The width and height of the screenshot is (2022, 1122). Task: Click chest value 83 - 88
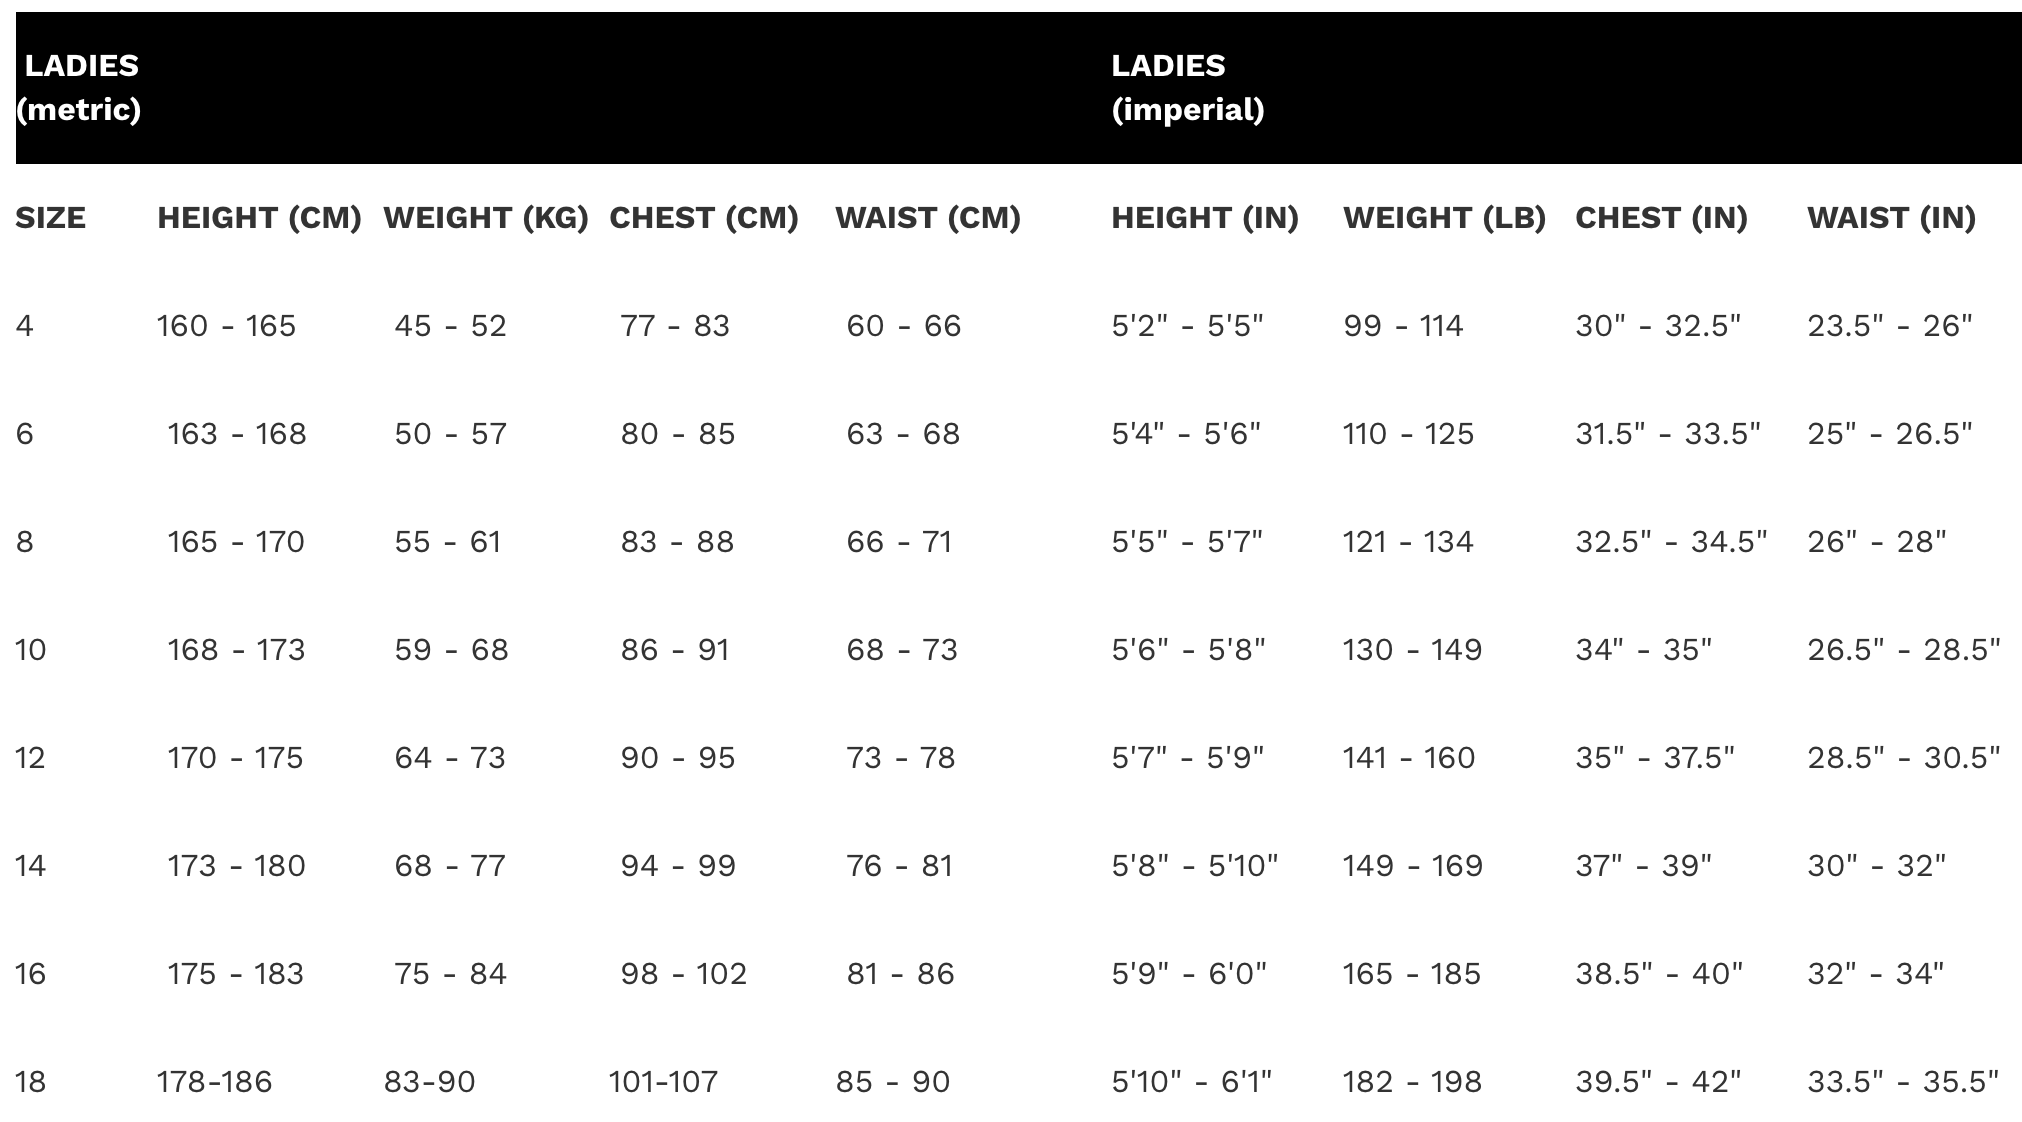677,542
